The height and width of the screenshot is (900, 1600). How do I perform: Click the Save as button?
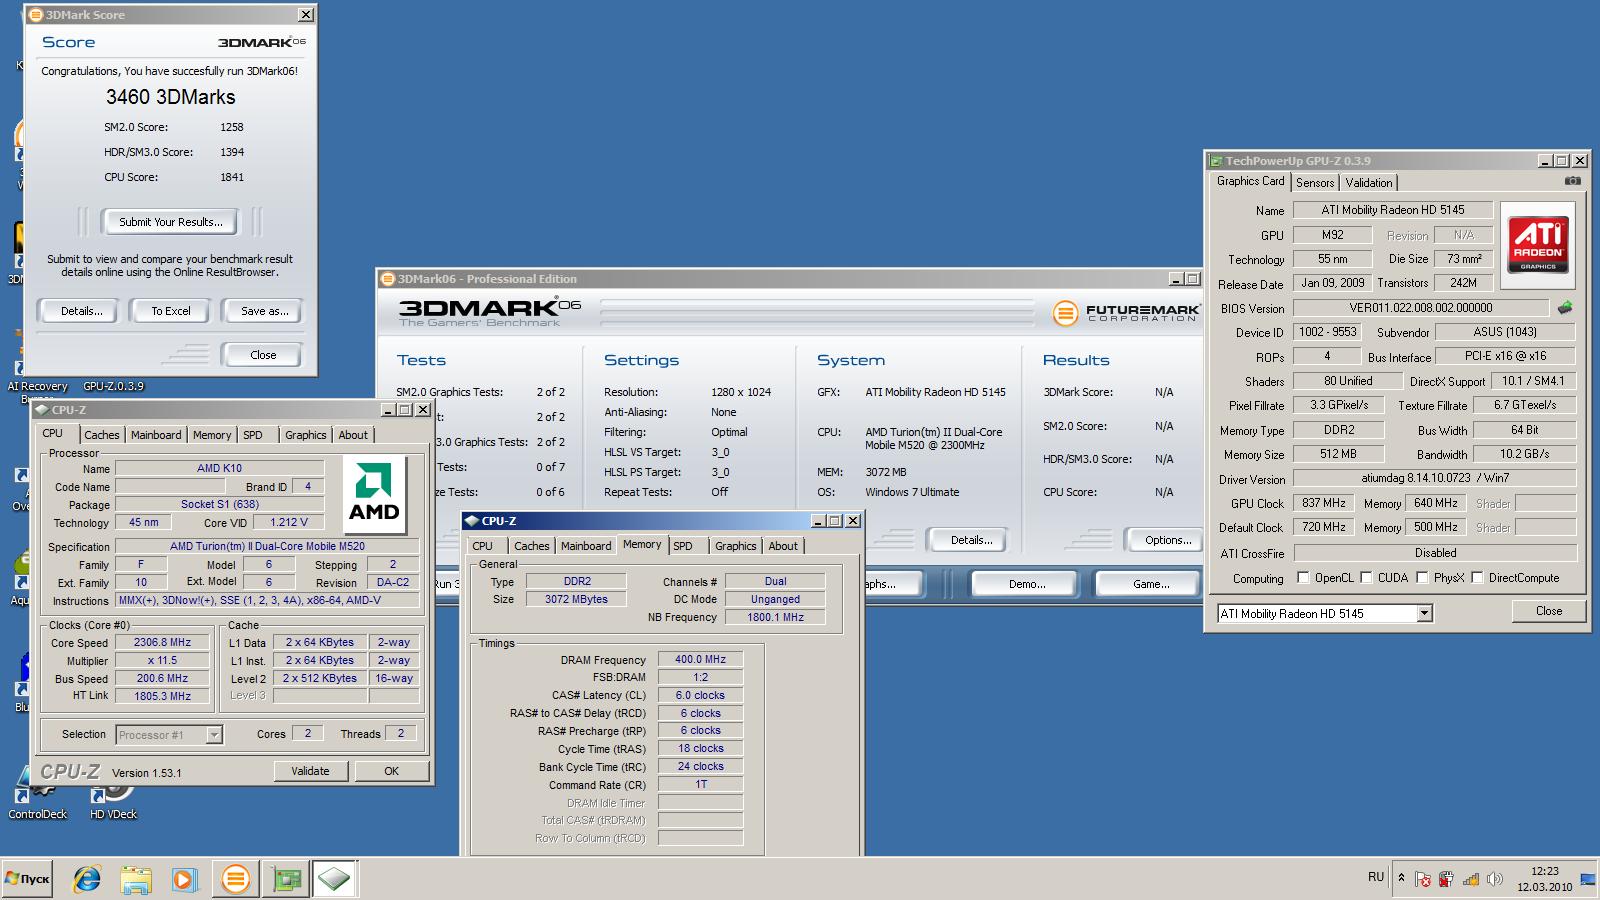[x=264, y=311]
